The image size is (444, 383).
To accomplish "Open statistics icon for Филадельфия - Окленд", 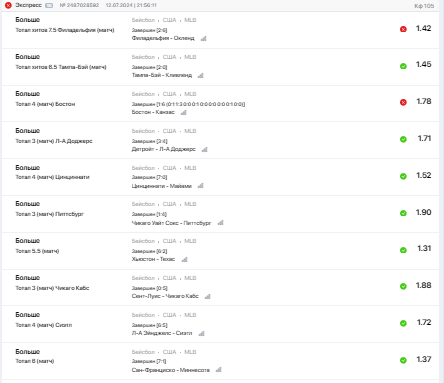I will 204,38.
